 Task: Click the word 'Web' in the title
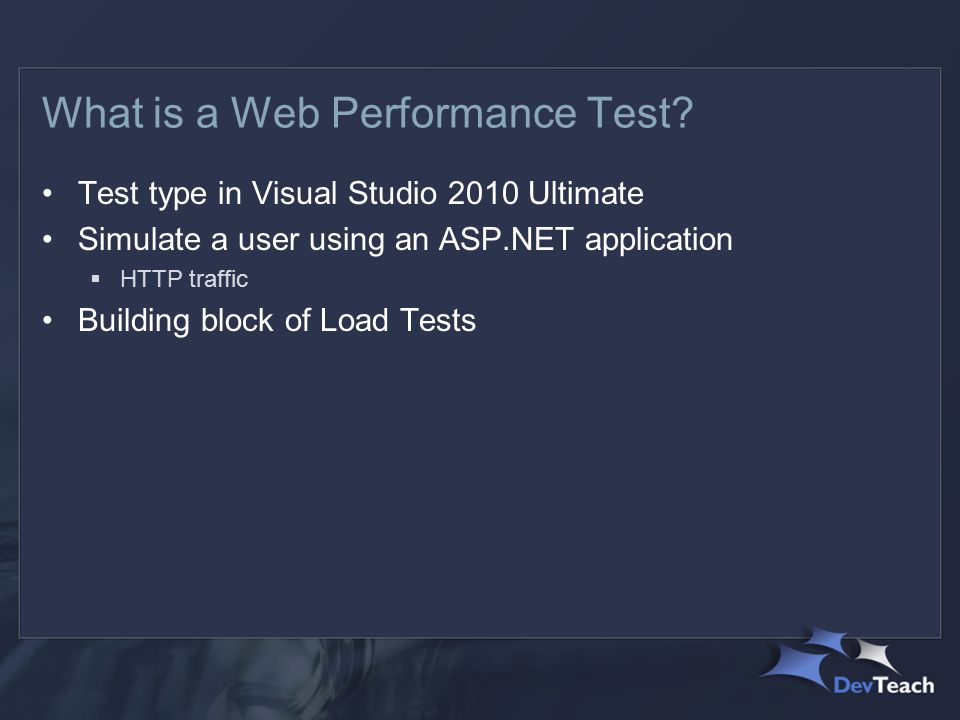pyautogui.click(x=276, y=113)
